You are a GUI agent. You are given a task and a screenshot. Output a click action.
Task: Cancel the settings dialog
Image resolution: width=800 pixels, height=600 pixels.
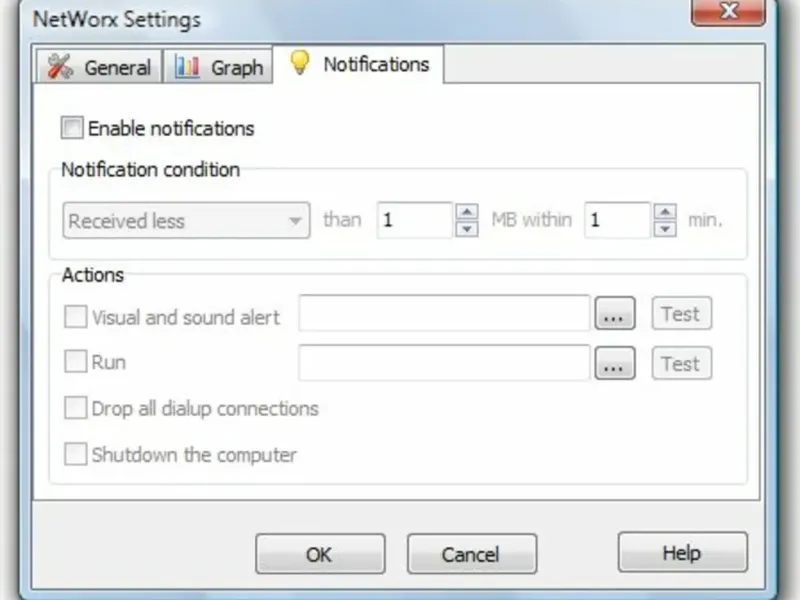coord(472,554)
